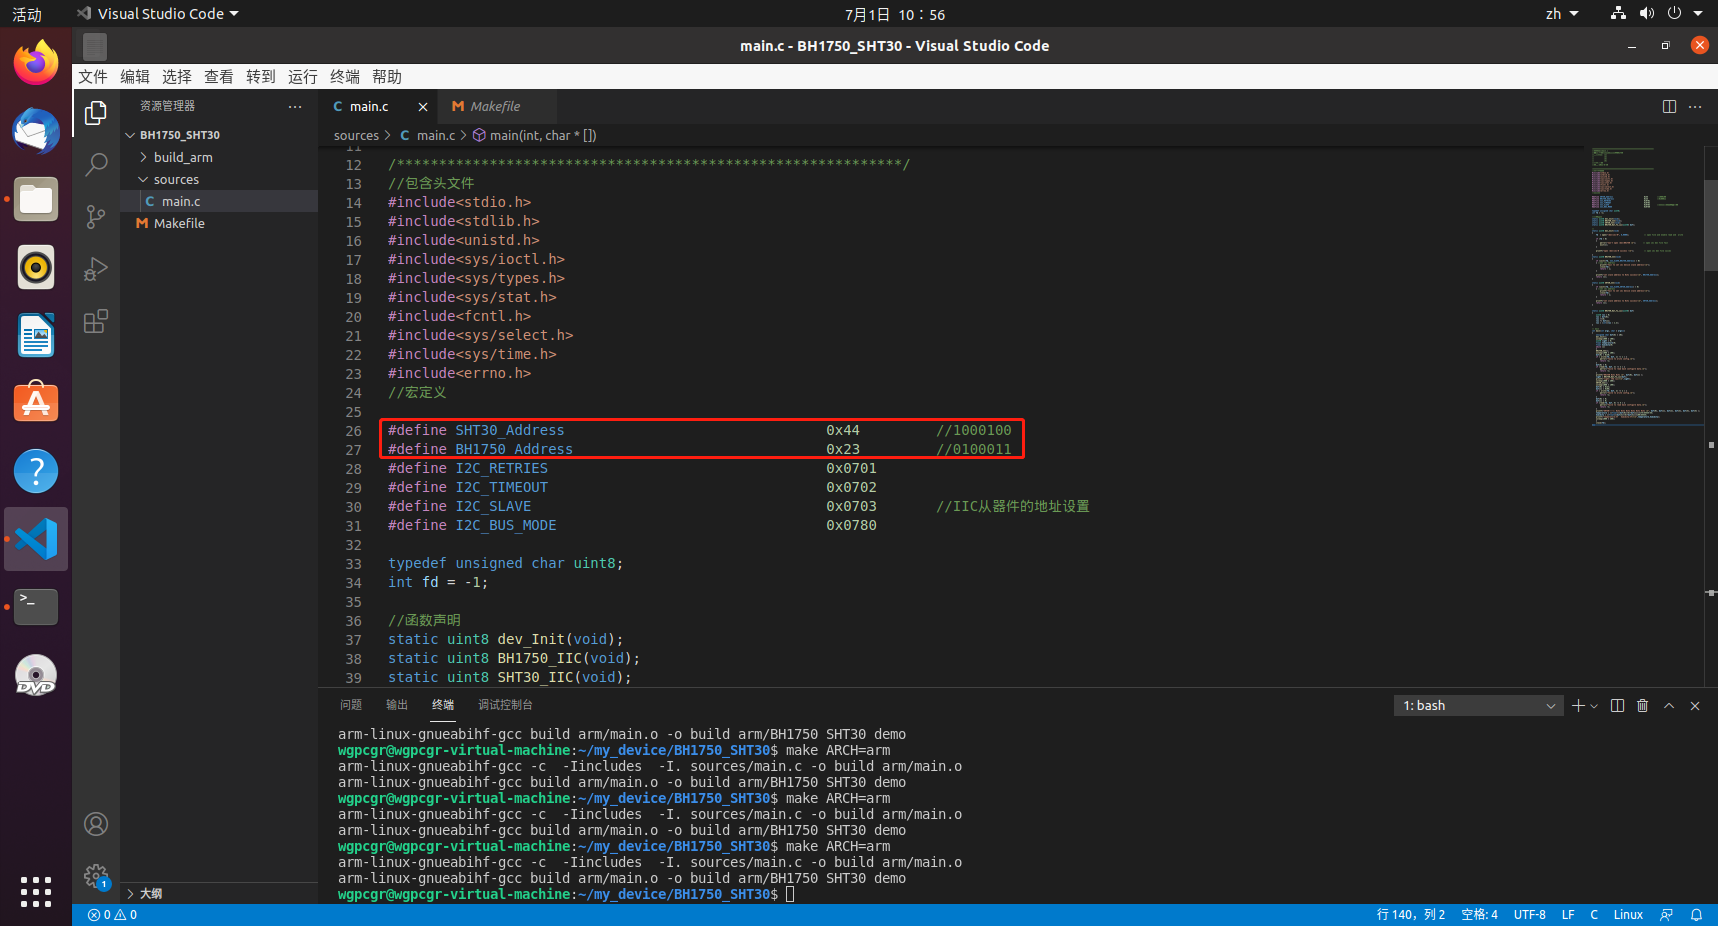This screenshot has height=926, width=1718.
Task: Open Files manager from the dock
Action: tap(36, 200)
